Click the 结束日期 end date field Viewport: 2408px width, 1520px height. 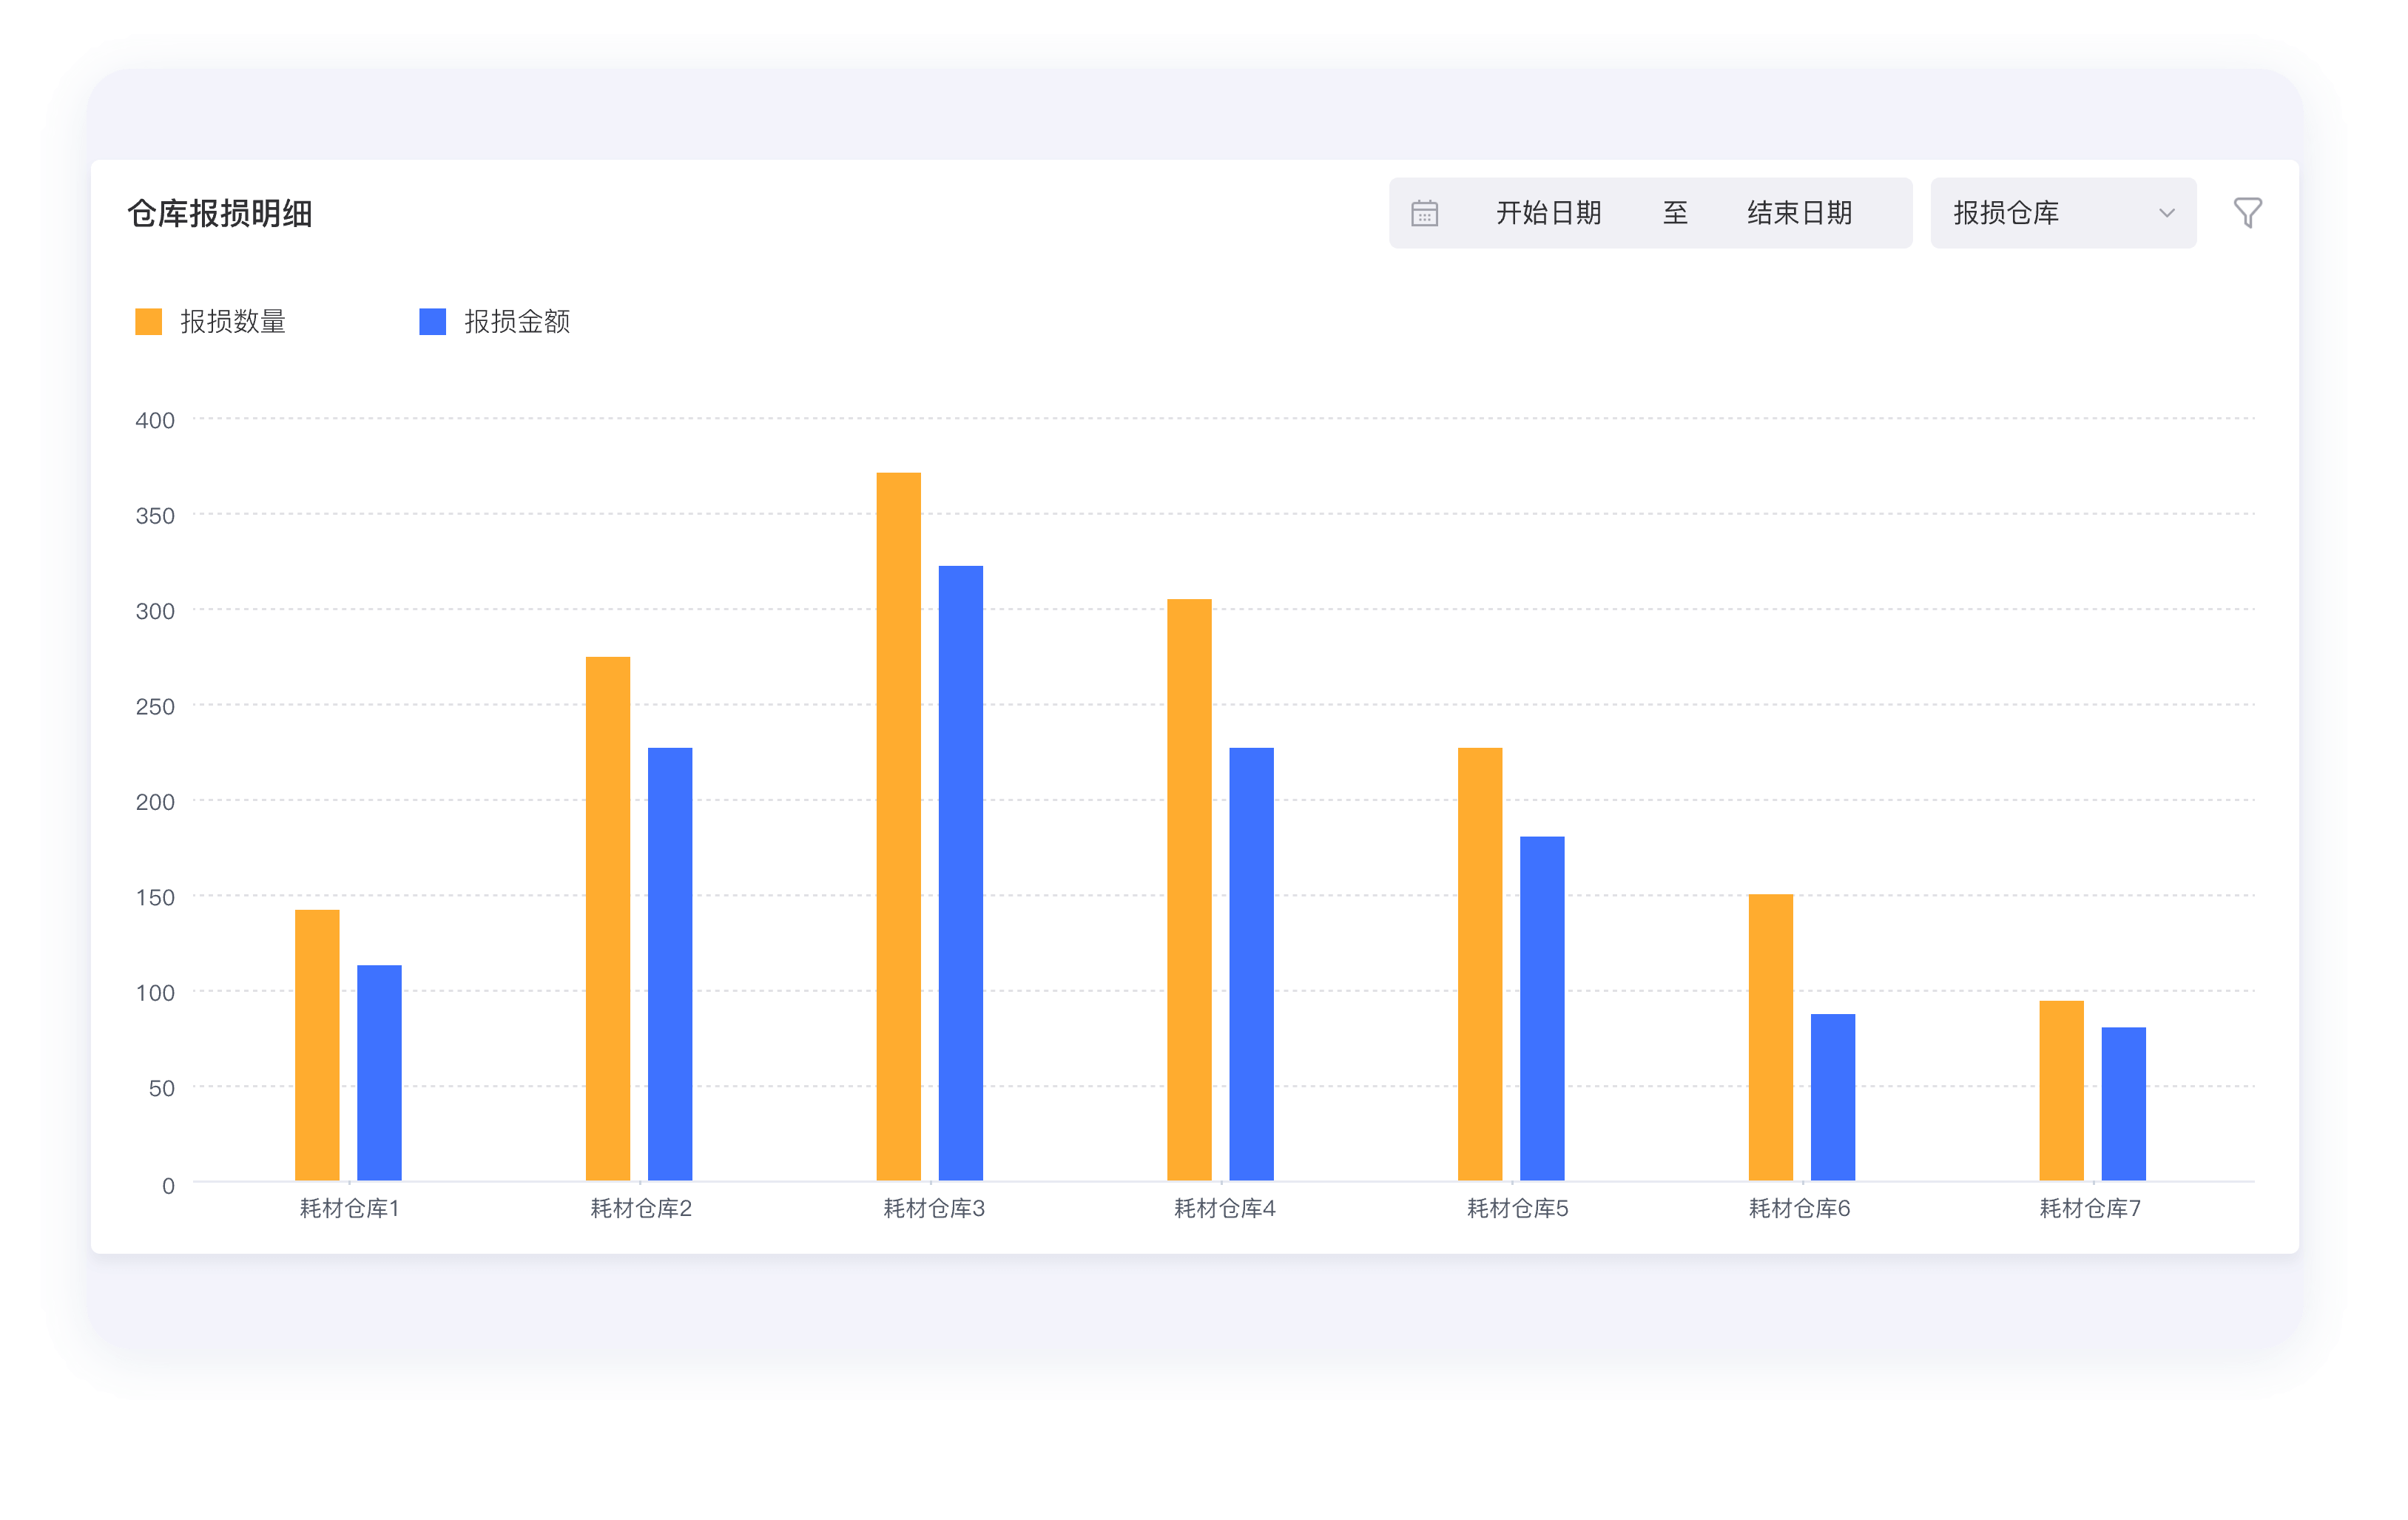click(1799, 213)
